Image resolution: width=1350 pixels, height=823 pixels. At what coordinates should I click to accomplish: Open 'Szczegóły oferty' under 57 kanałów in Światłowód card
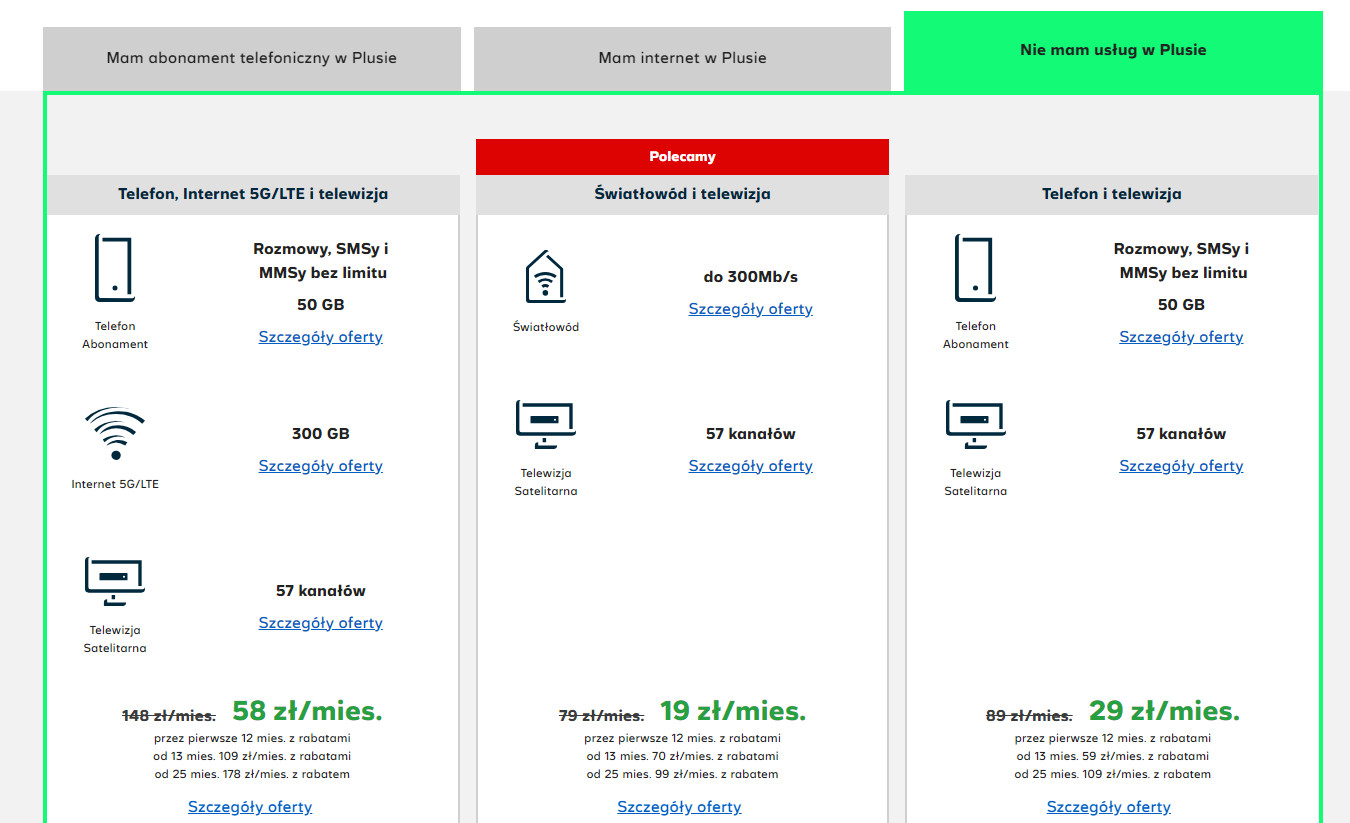(751, 466)
